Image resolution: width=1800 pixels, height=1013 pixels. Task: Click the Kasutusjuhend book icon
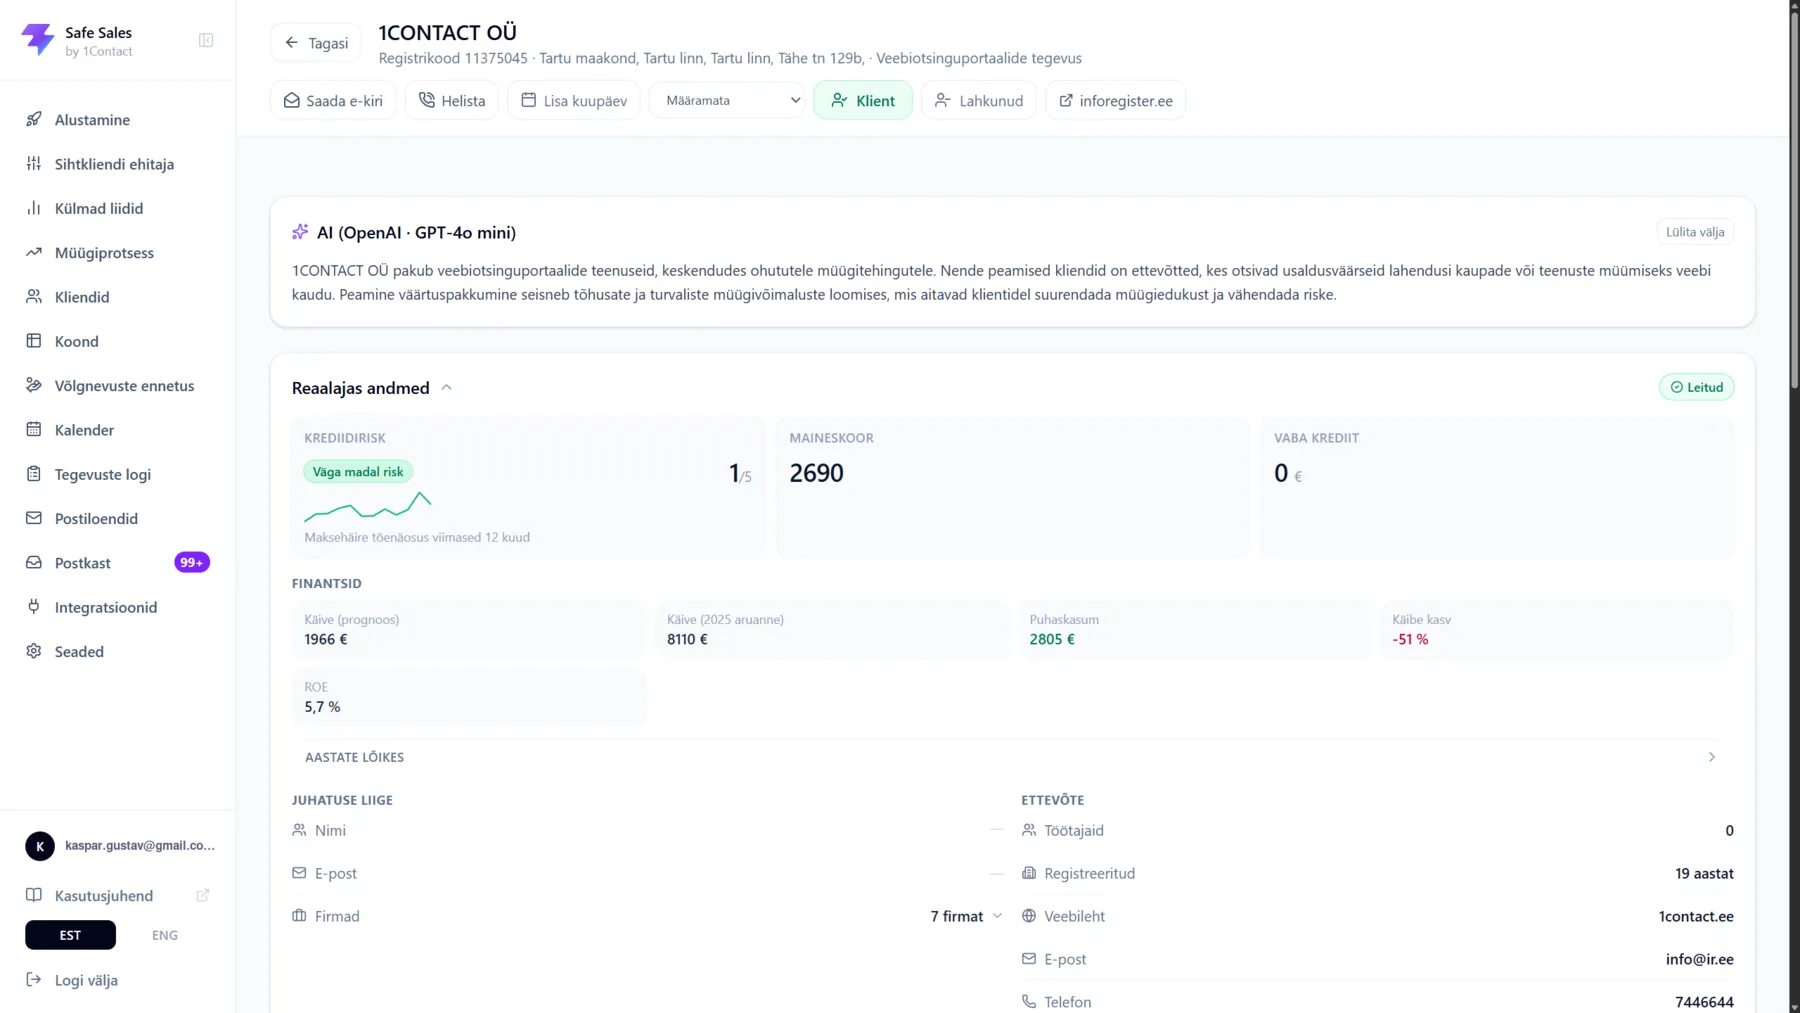click(34, 895)
